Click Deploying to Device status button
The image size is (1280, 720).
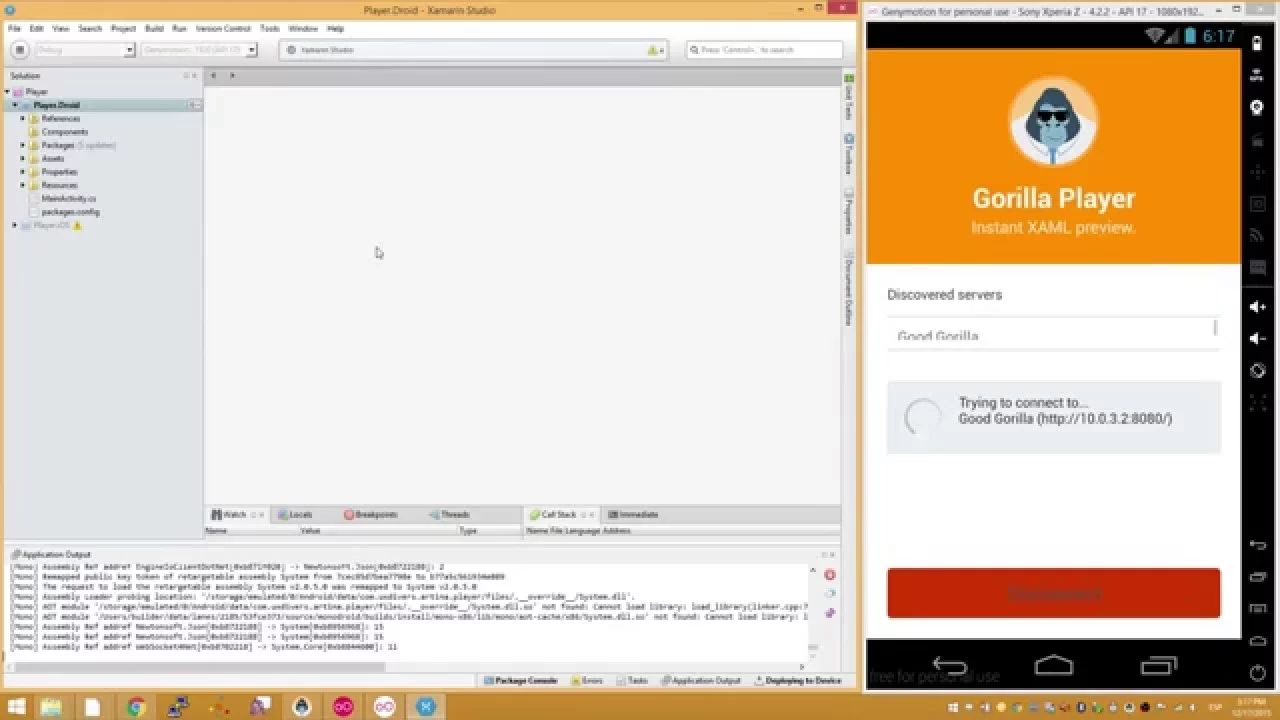tap(798, 681)
